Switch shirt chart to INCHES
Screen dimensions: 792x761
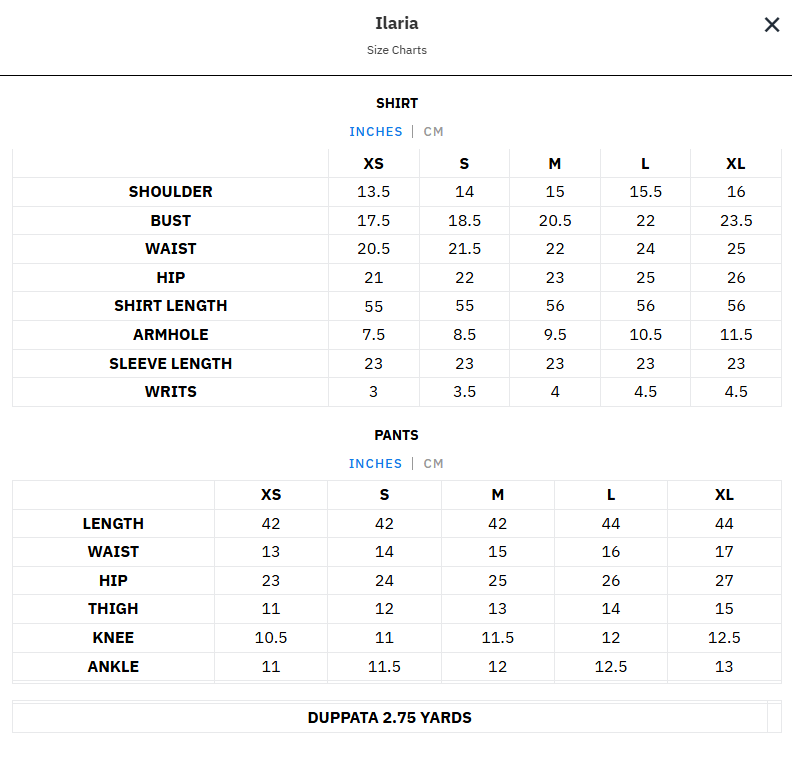[x=376, y=132]
